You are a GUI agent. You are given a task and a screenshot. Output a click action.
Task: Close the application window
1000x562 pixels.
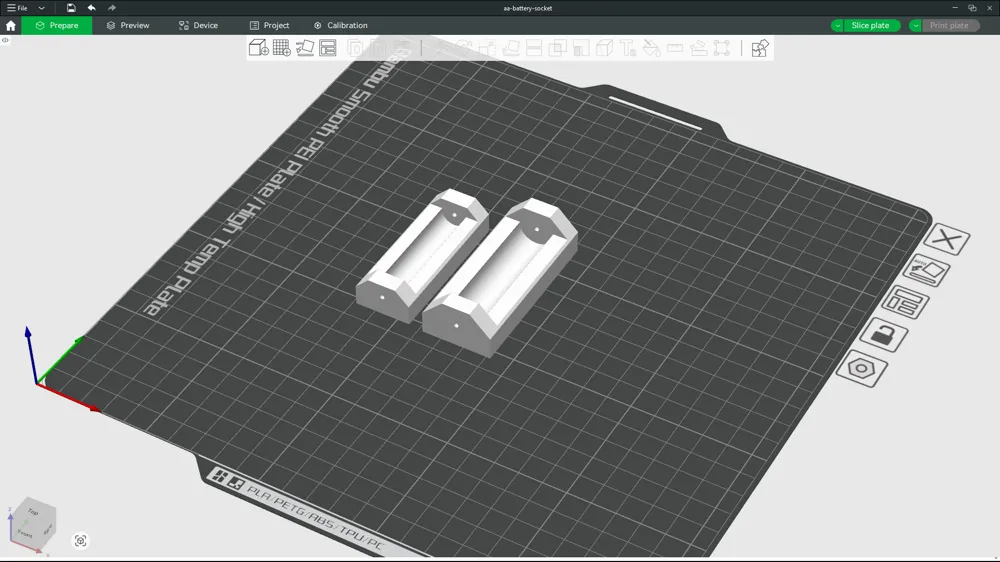990,8
